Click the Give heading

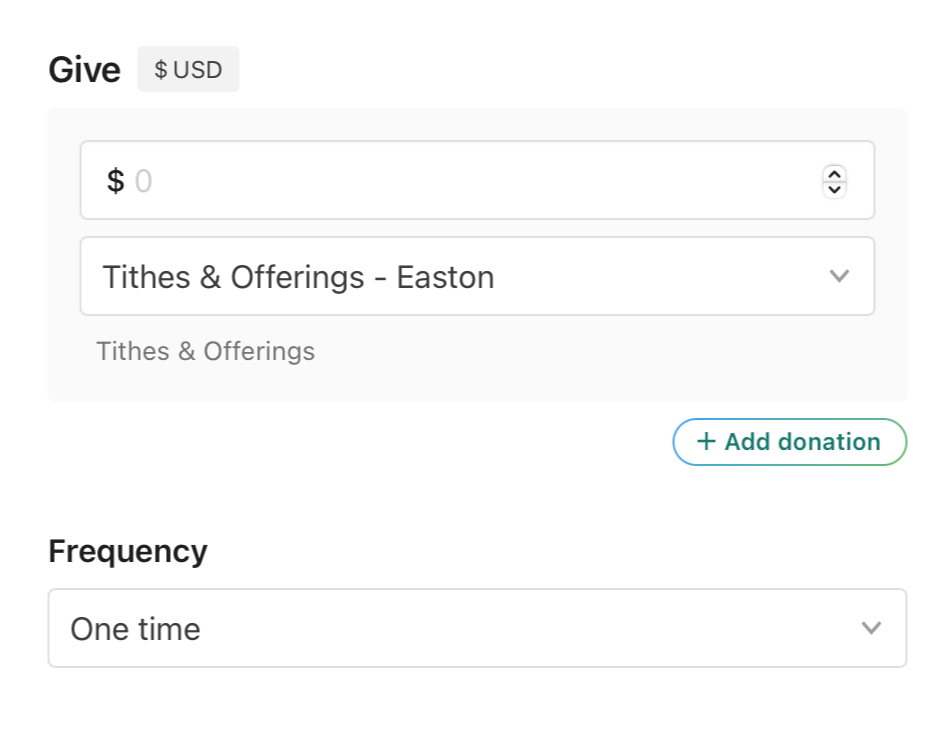click(x=84, y=70)
